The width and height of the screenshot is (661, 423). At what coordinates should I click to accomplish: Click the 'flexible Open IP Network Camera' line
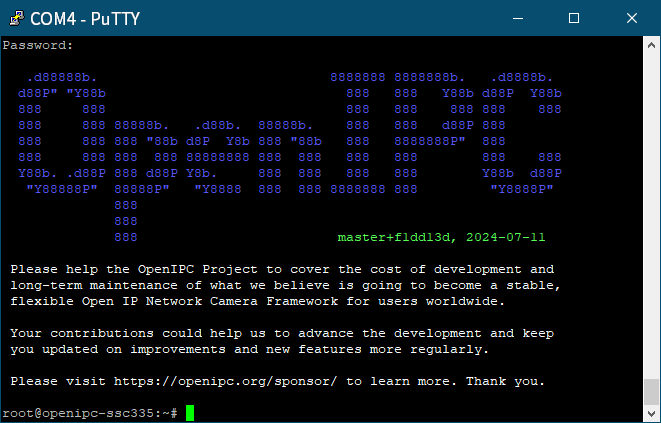258,302
